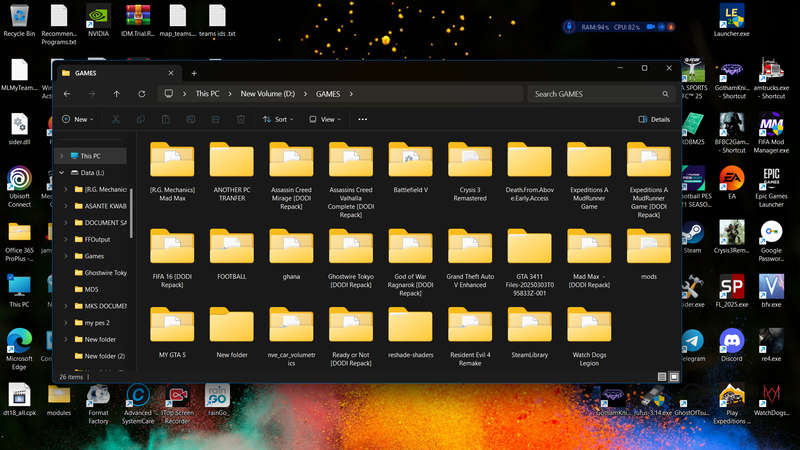Expand the DOCUMENT tree folder
This screenshot has width=800, height=450.
pyautogui.click(x=66, y=223)
